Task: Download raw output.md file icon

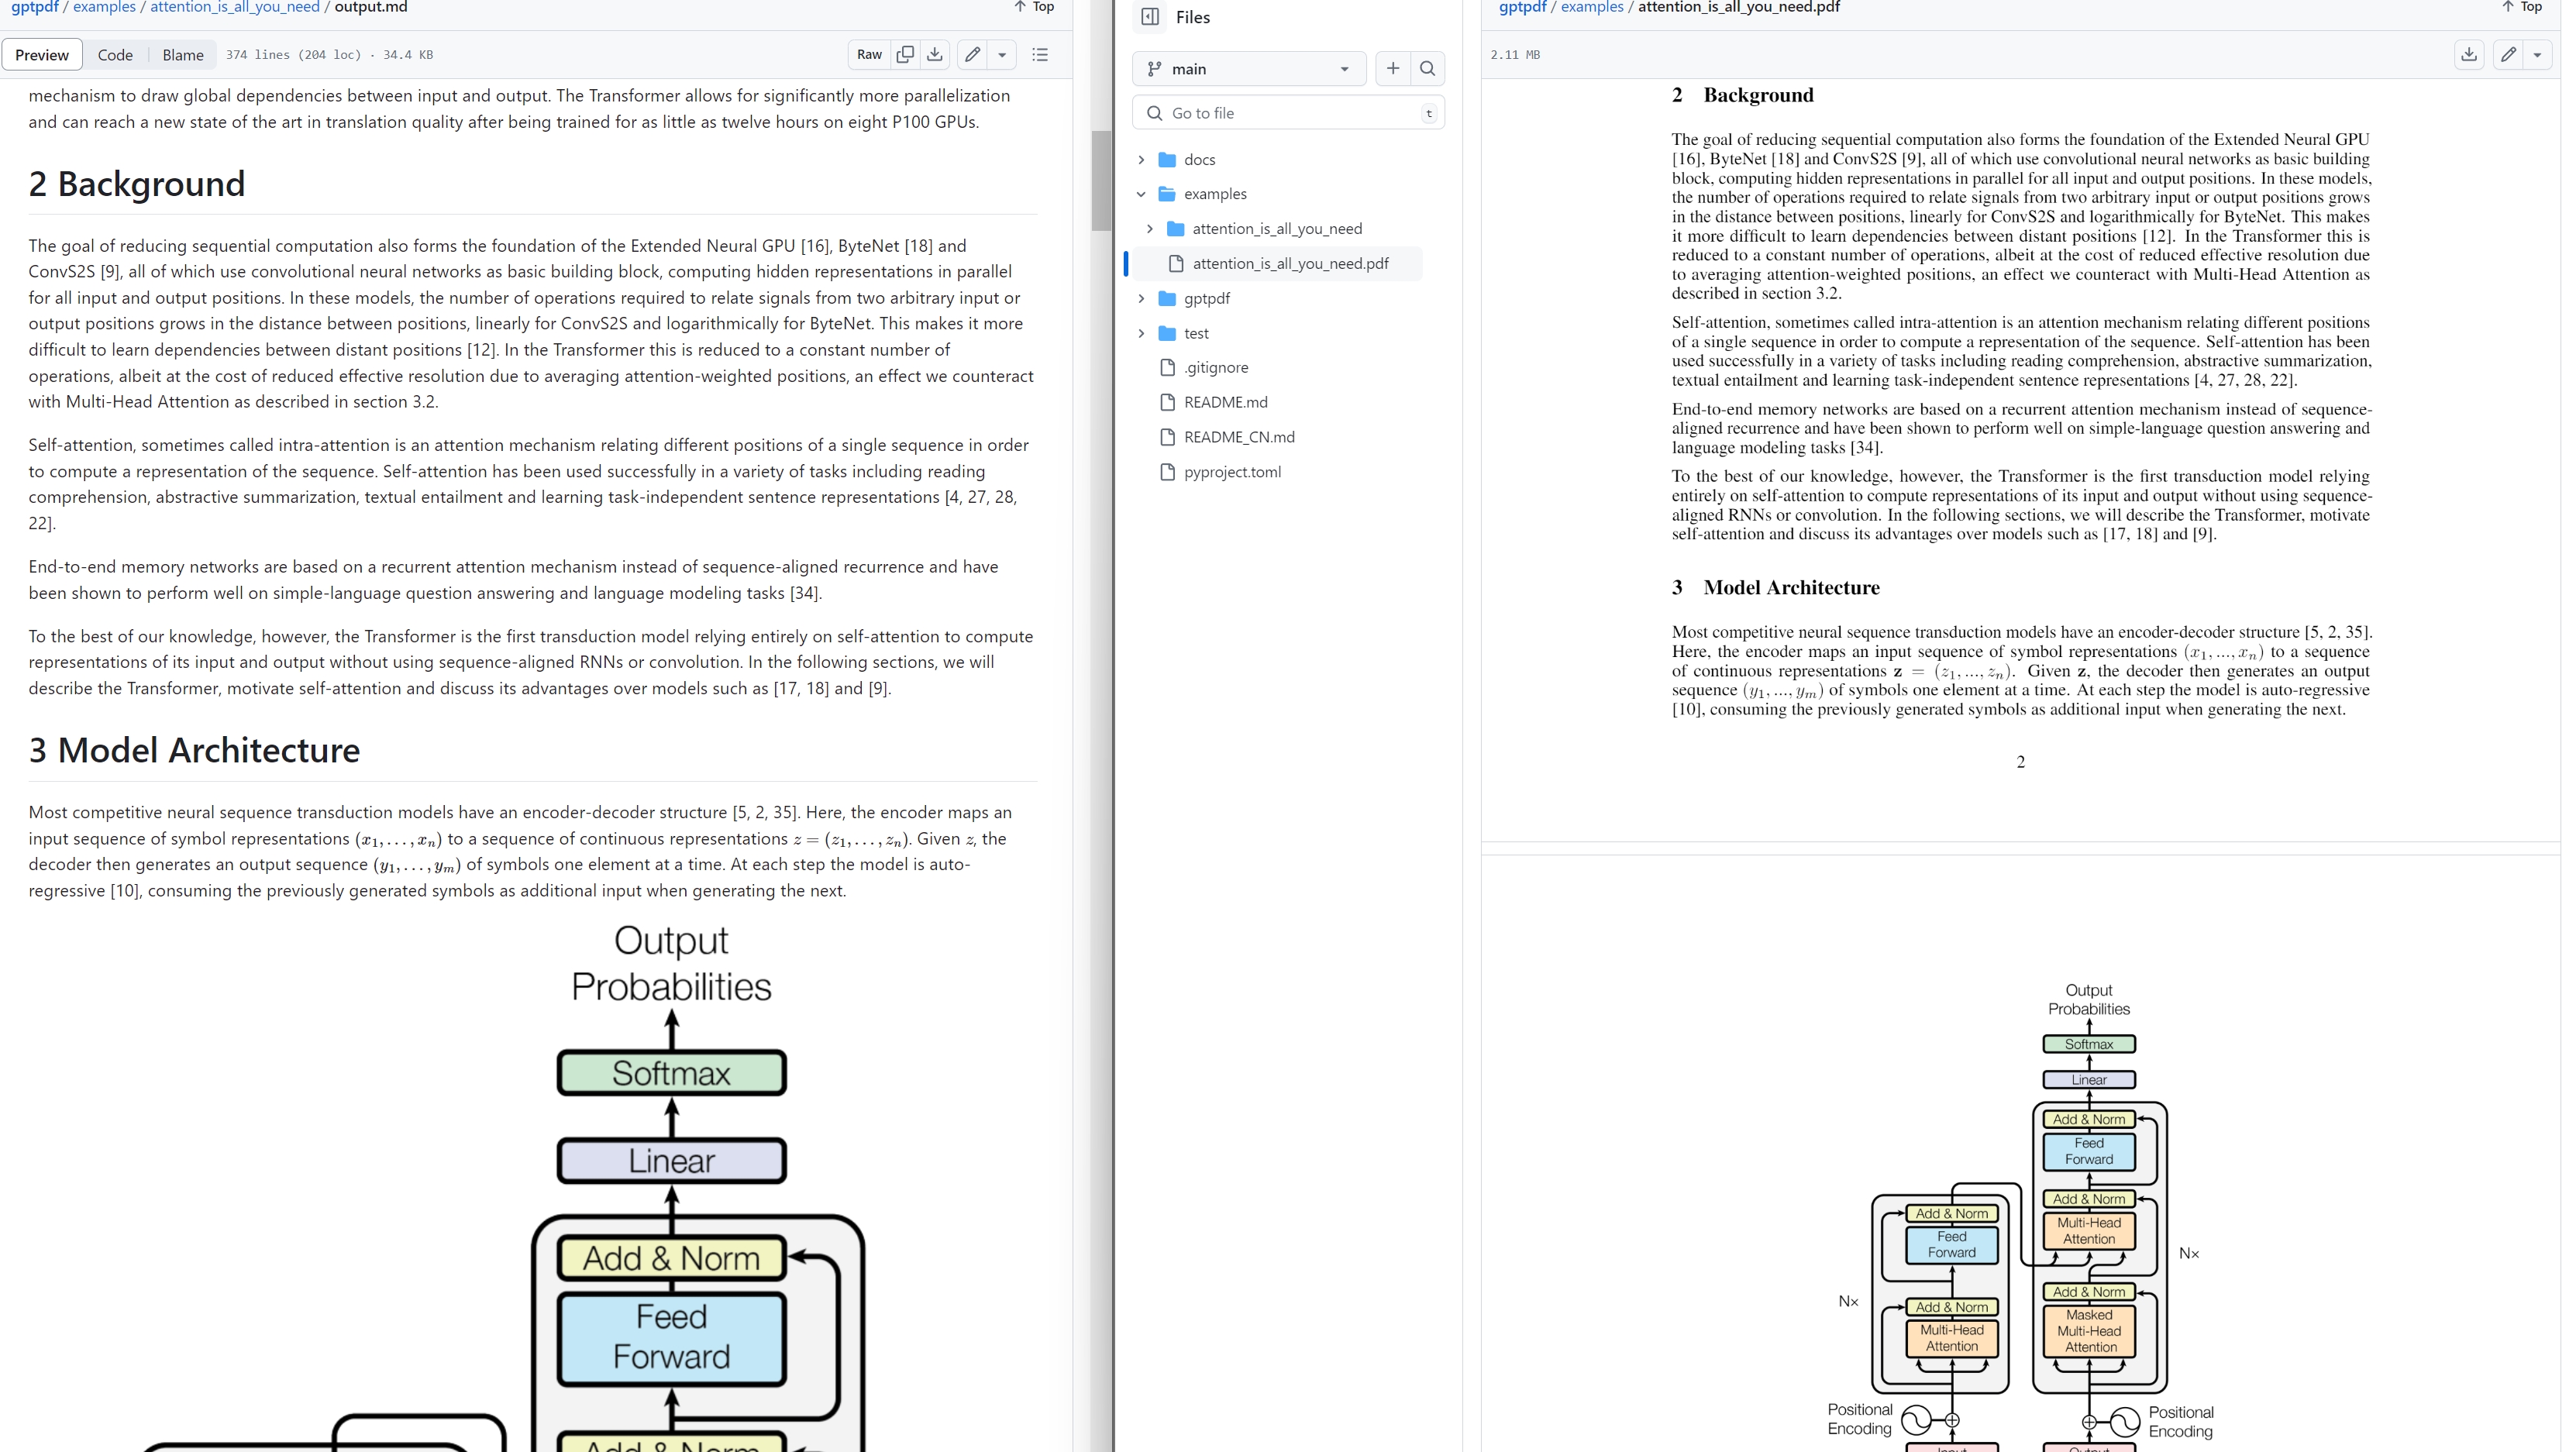Action: (934, 55)
